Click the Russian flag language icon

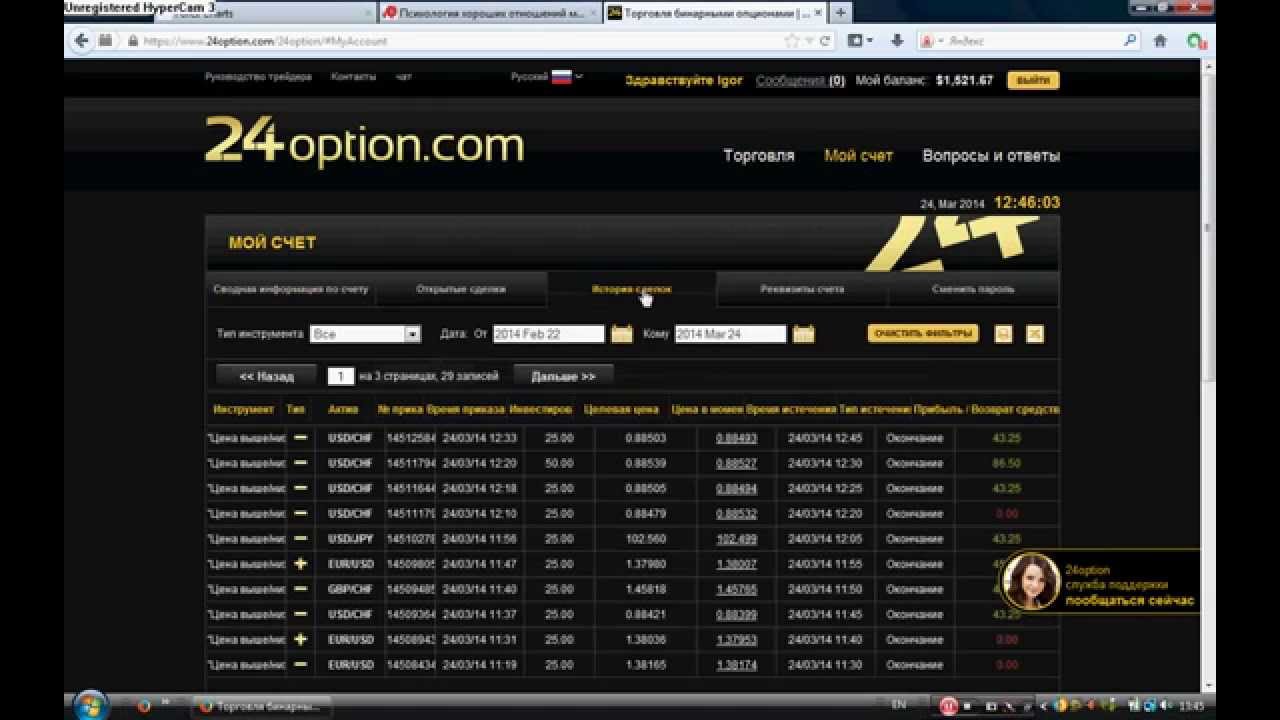[561, 77]
